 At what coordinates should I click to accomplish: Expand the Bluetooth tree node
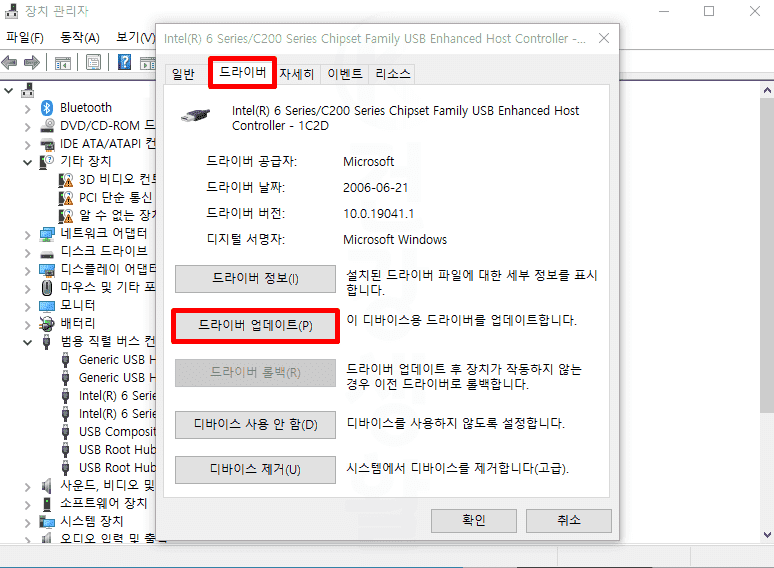tap(28, 109)
